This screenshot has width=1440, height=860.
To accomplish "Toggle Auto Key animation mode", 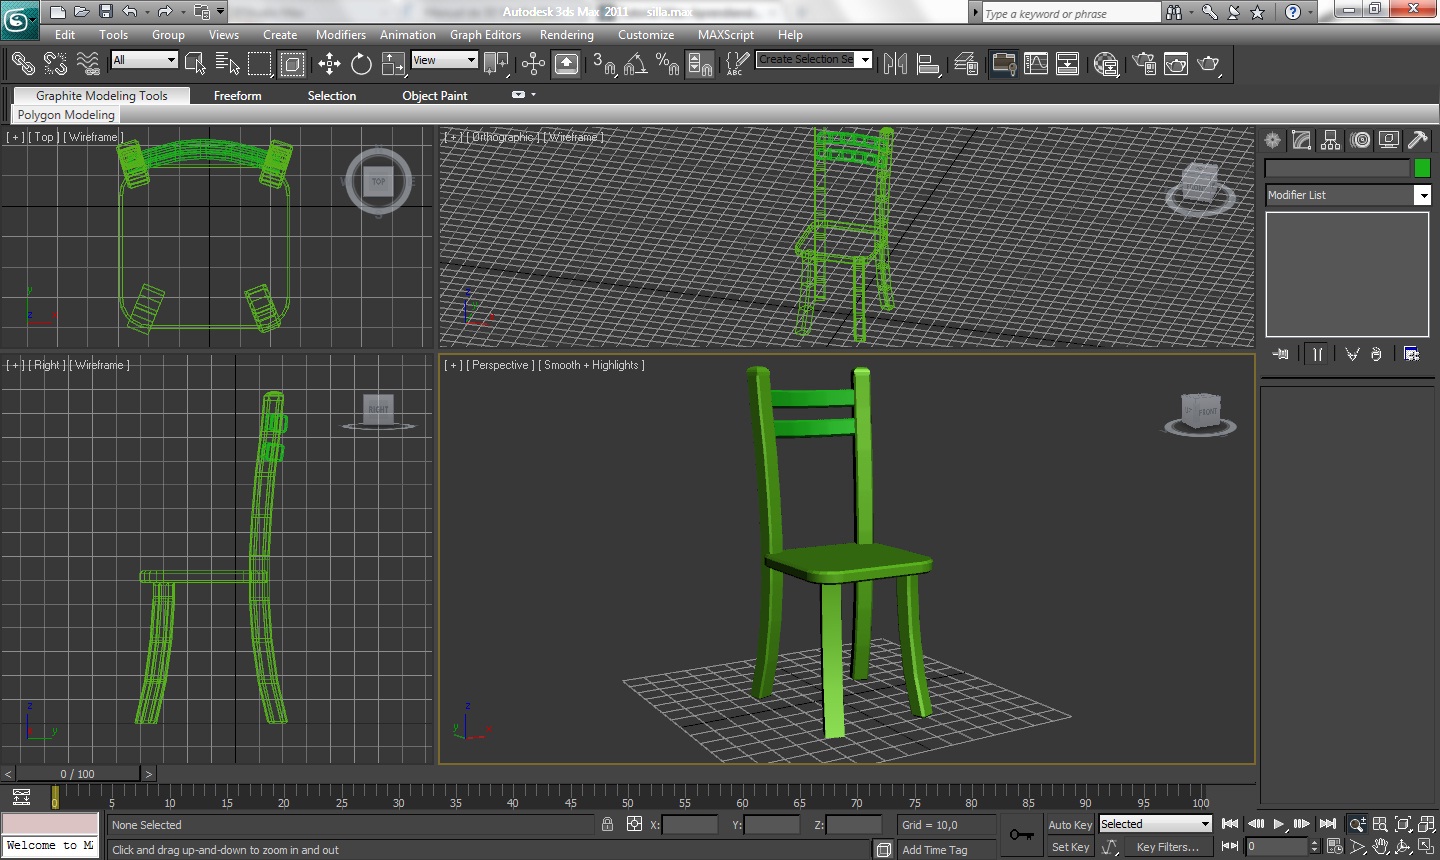I will pyautogui.click(x=1069, y=825).
